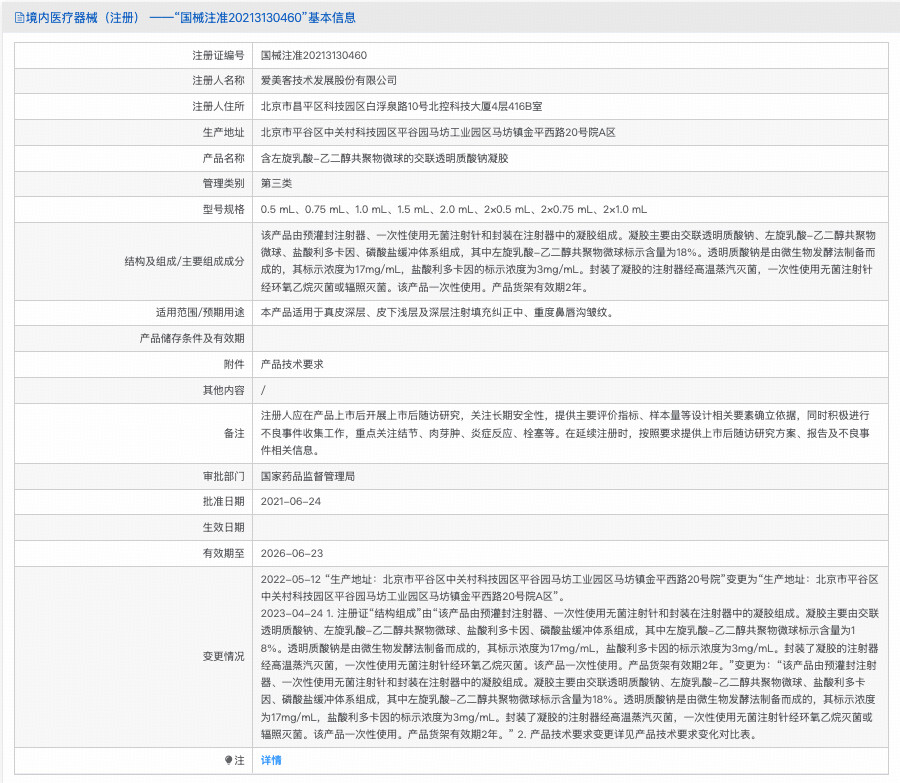The width and height of the screenshot is (900, 783).
Task: Select registration number value 国械注准20213130460
Action: coord(313,55)
